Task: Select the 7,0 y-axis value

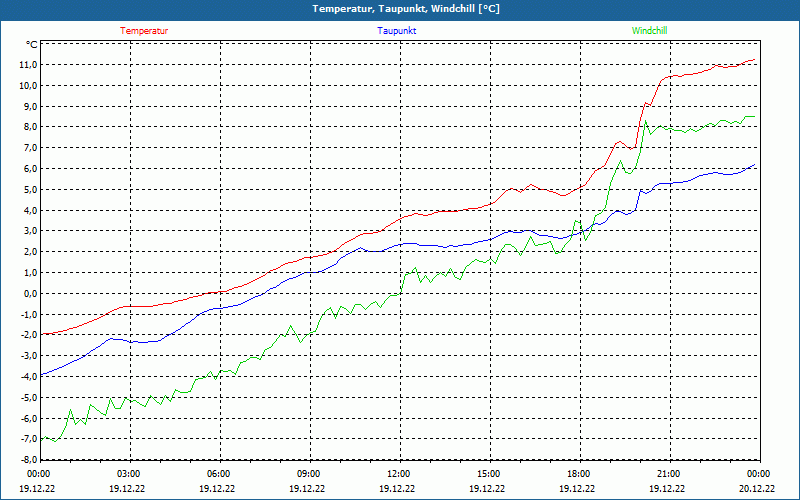Action: [x=30, y=148]
